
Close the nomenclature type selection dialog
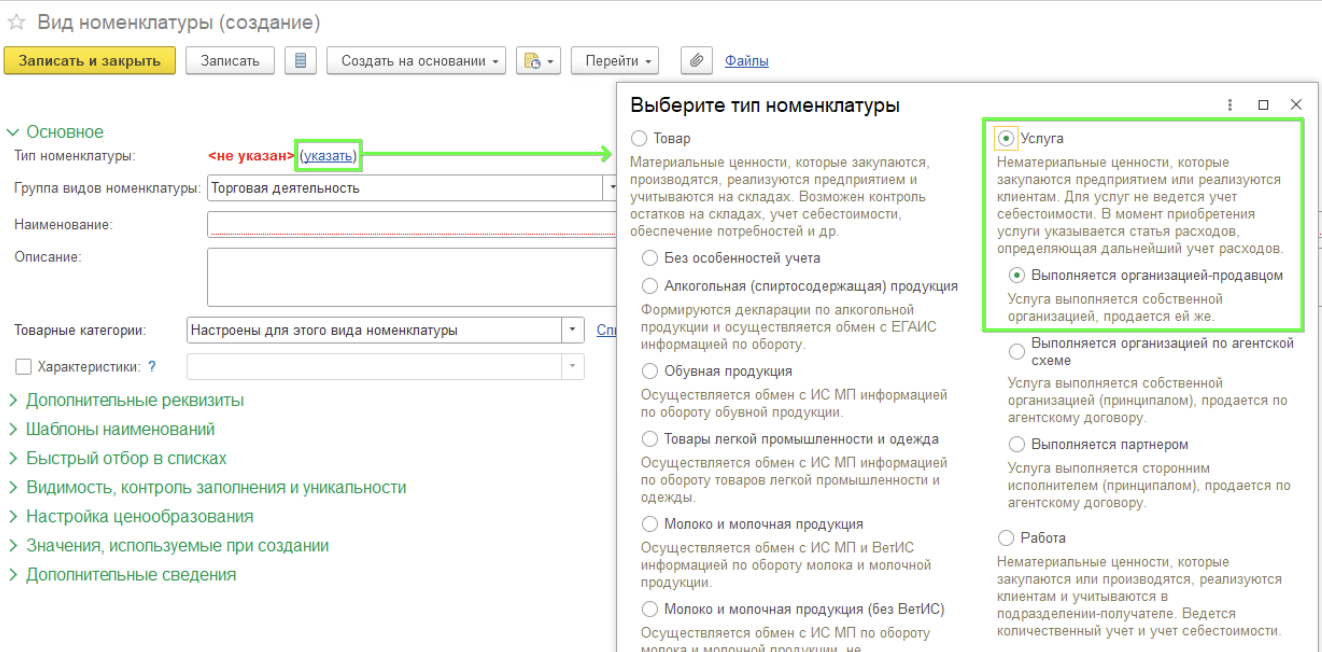click(x=1296, y=105)
